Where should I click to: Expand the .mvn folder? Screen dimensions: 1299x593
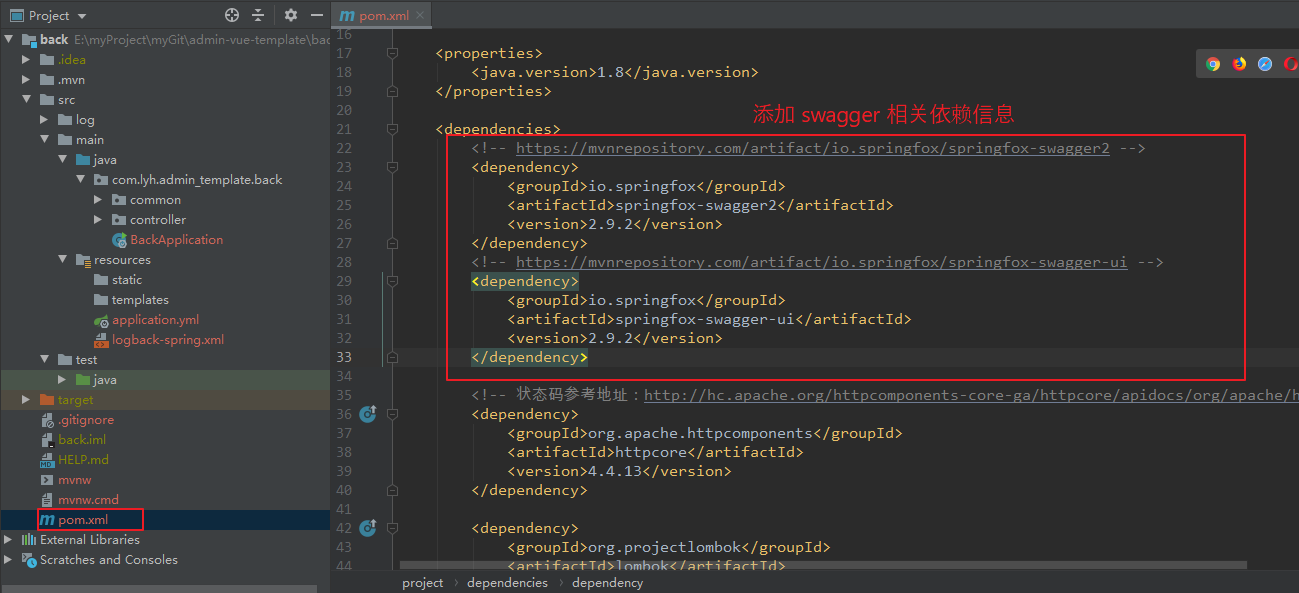point(27,80)
